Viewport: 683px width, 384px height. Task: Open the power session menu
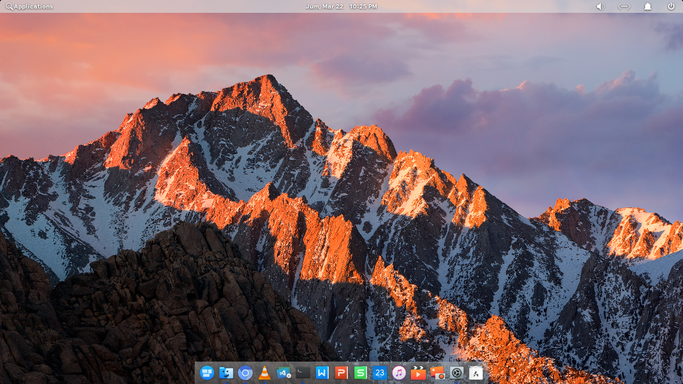coord(671,7)
